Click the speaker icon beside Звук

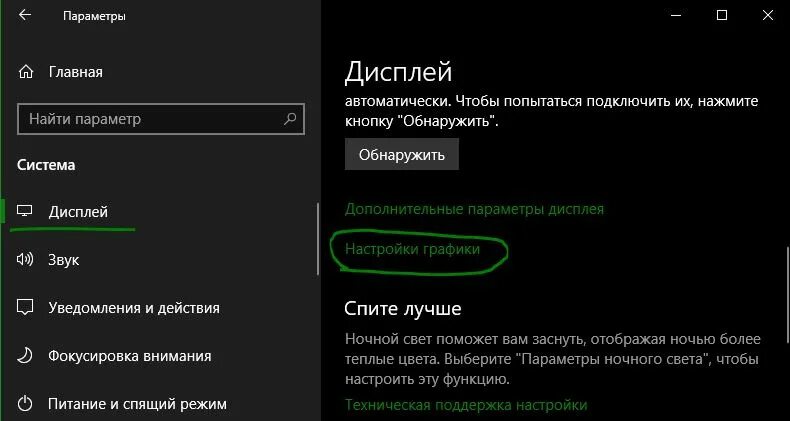tap(25, 259)
